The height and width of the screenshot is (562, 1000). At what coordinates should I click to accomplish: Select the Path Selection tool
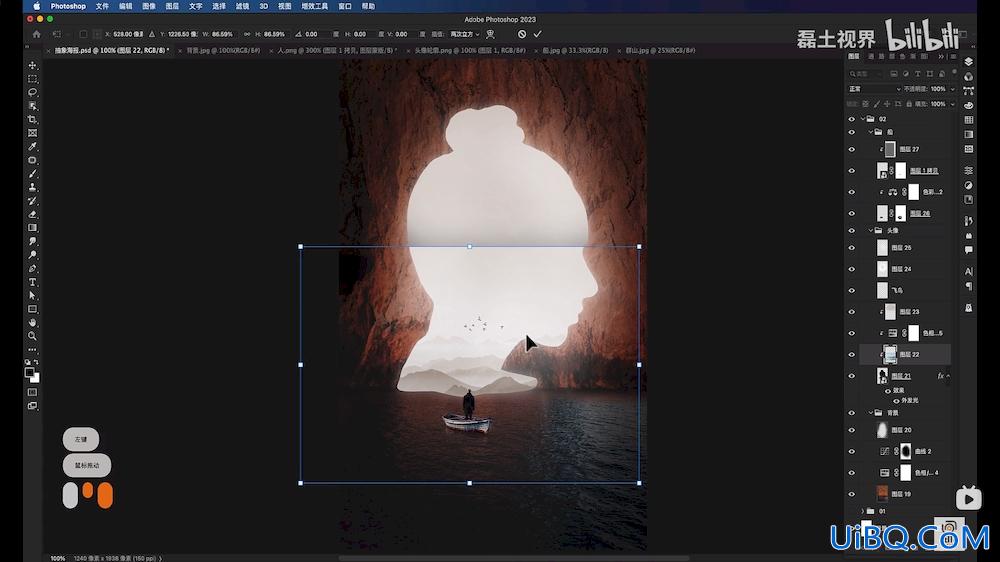pyautogui.click(x=33, y=295)
